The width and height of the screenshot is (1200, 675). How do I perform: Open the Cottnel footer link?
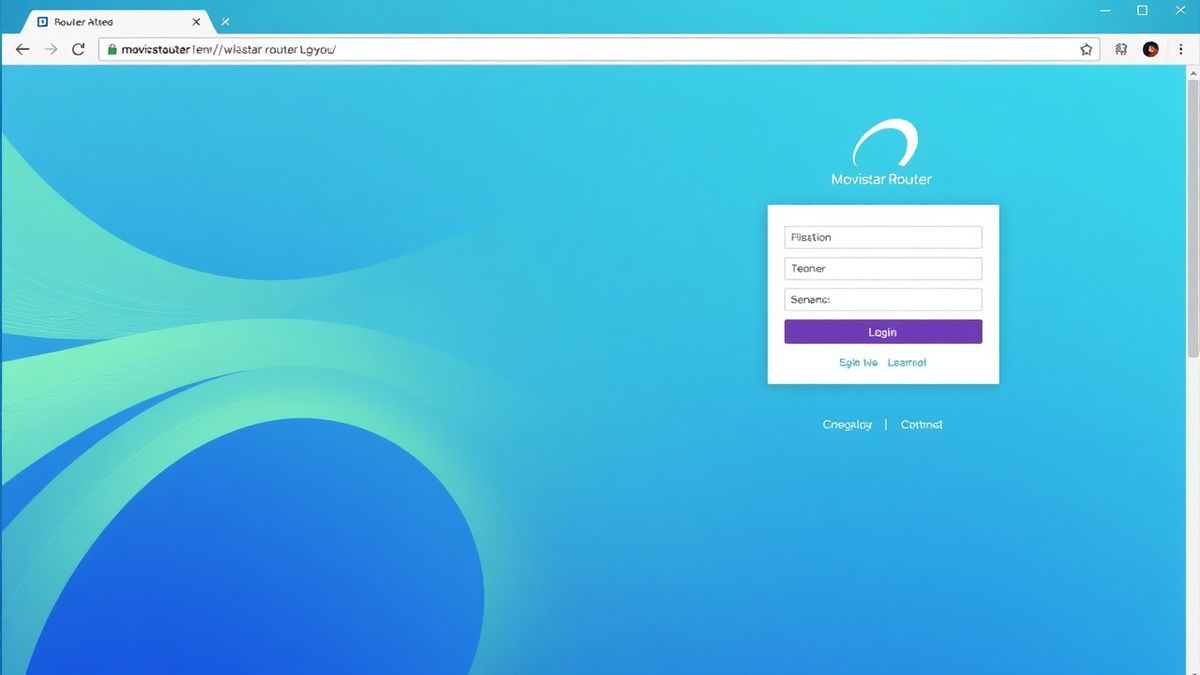point(921,425)
